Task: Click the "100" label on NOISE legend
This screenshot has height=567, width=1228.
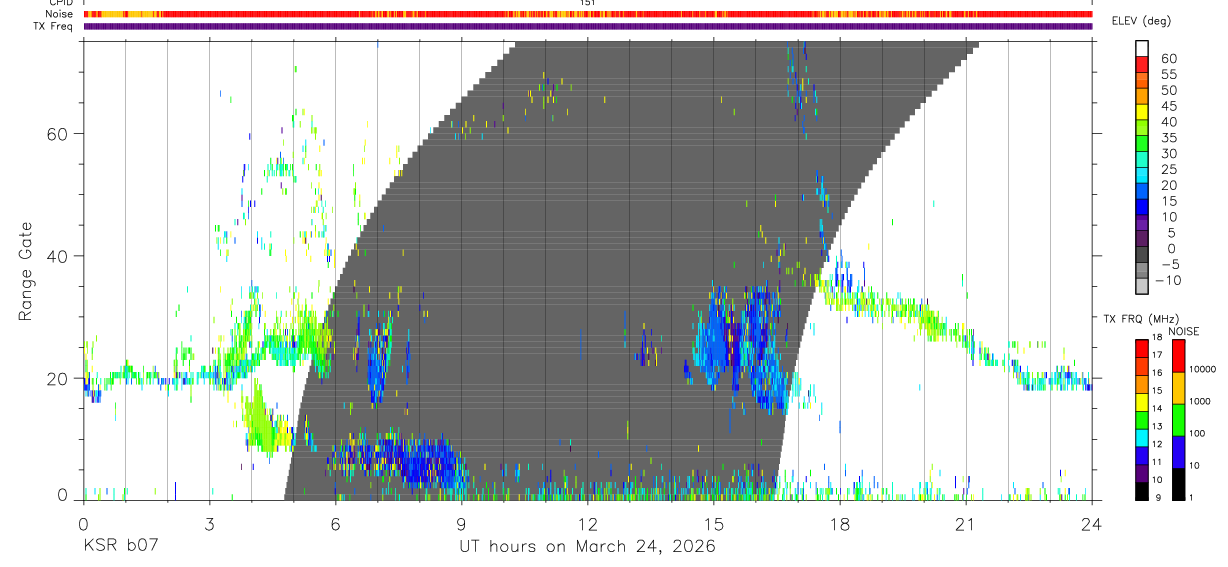Action: click(x=1199, y=433)
